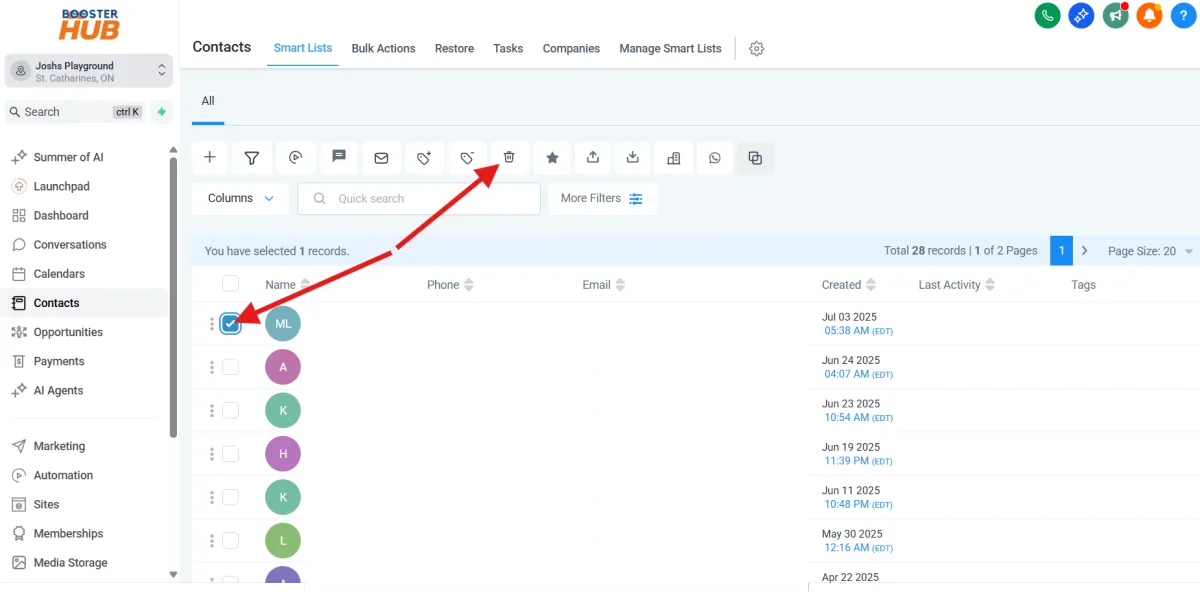The height and width of the screenshot is (592, 1200).
Task: Open the blue help question icon
Action: [x=1183, y=15]
